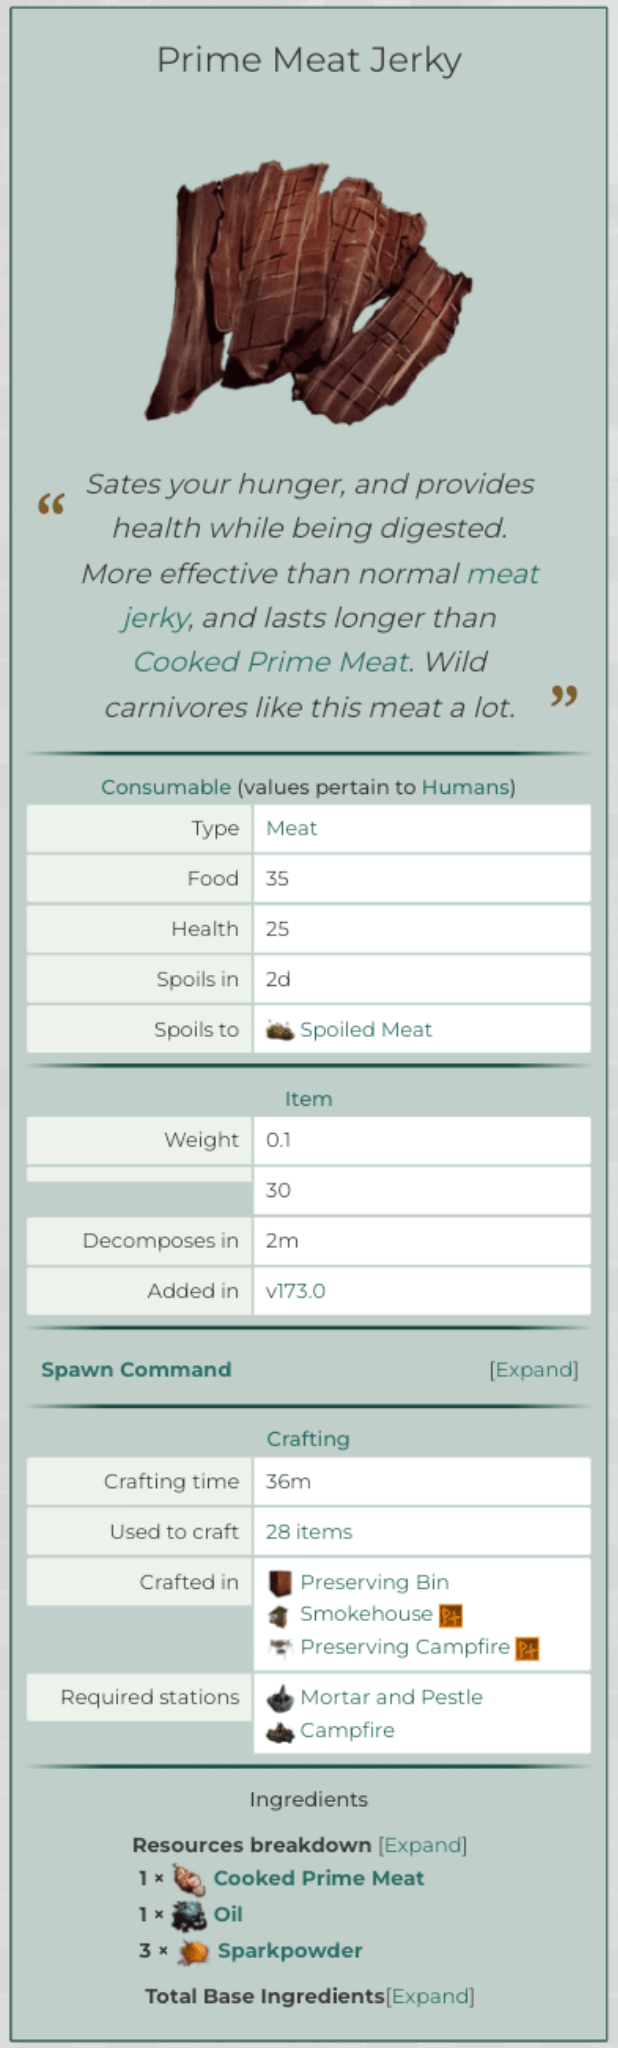The width and height of the screenshot is (618, 2048).
Task: Expand the Resources breakdown list
Action: coord(423,1844)
